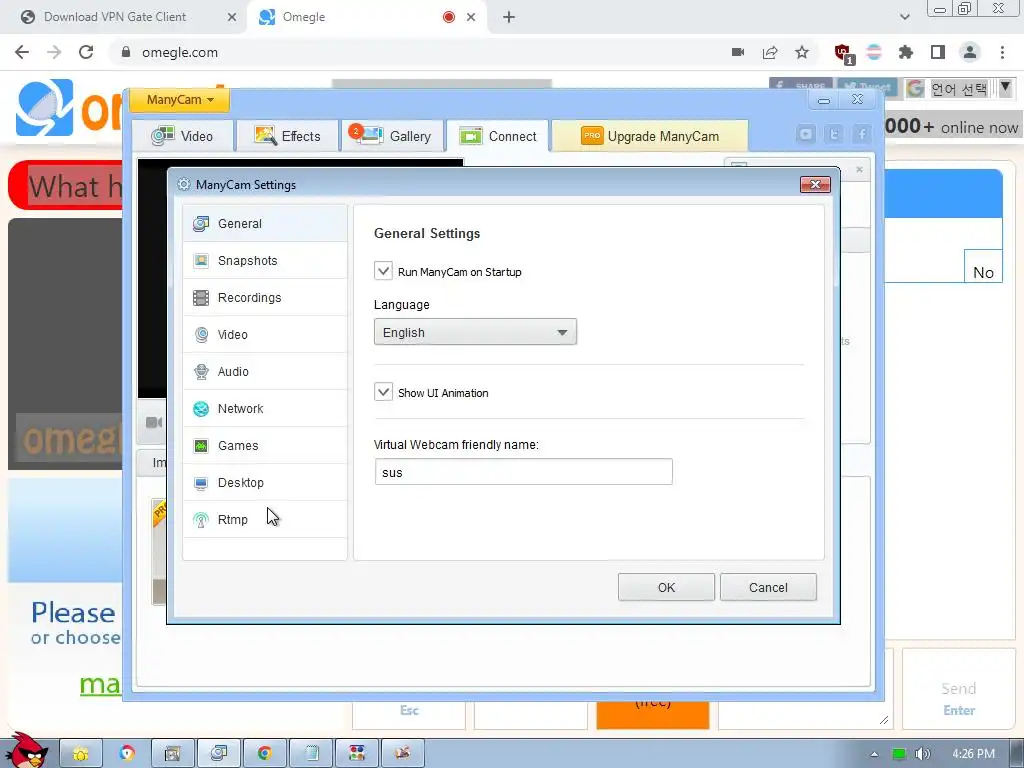Open General settings category
The image size is (1024, 768).
[264, 223]
